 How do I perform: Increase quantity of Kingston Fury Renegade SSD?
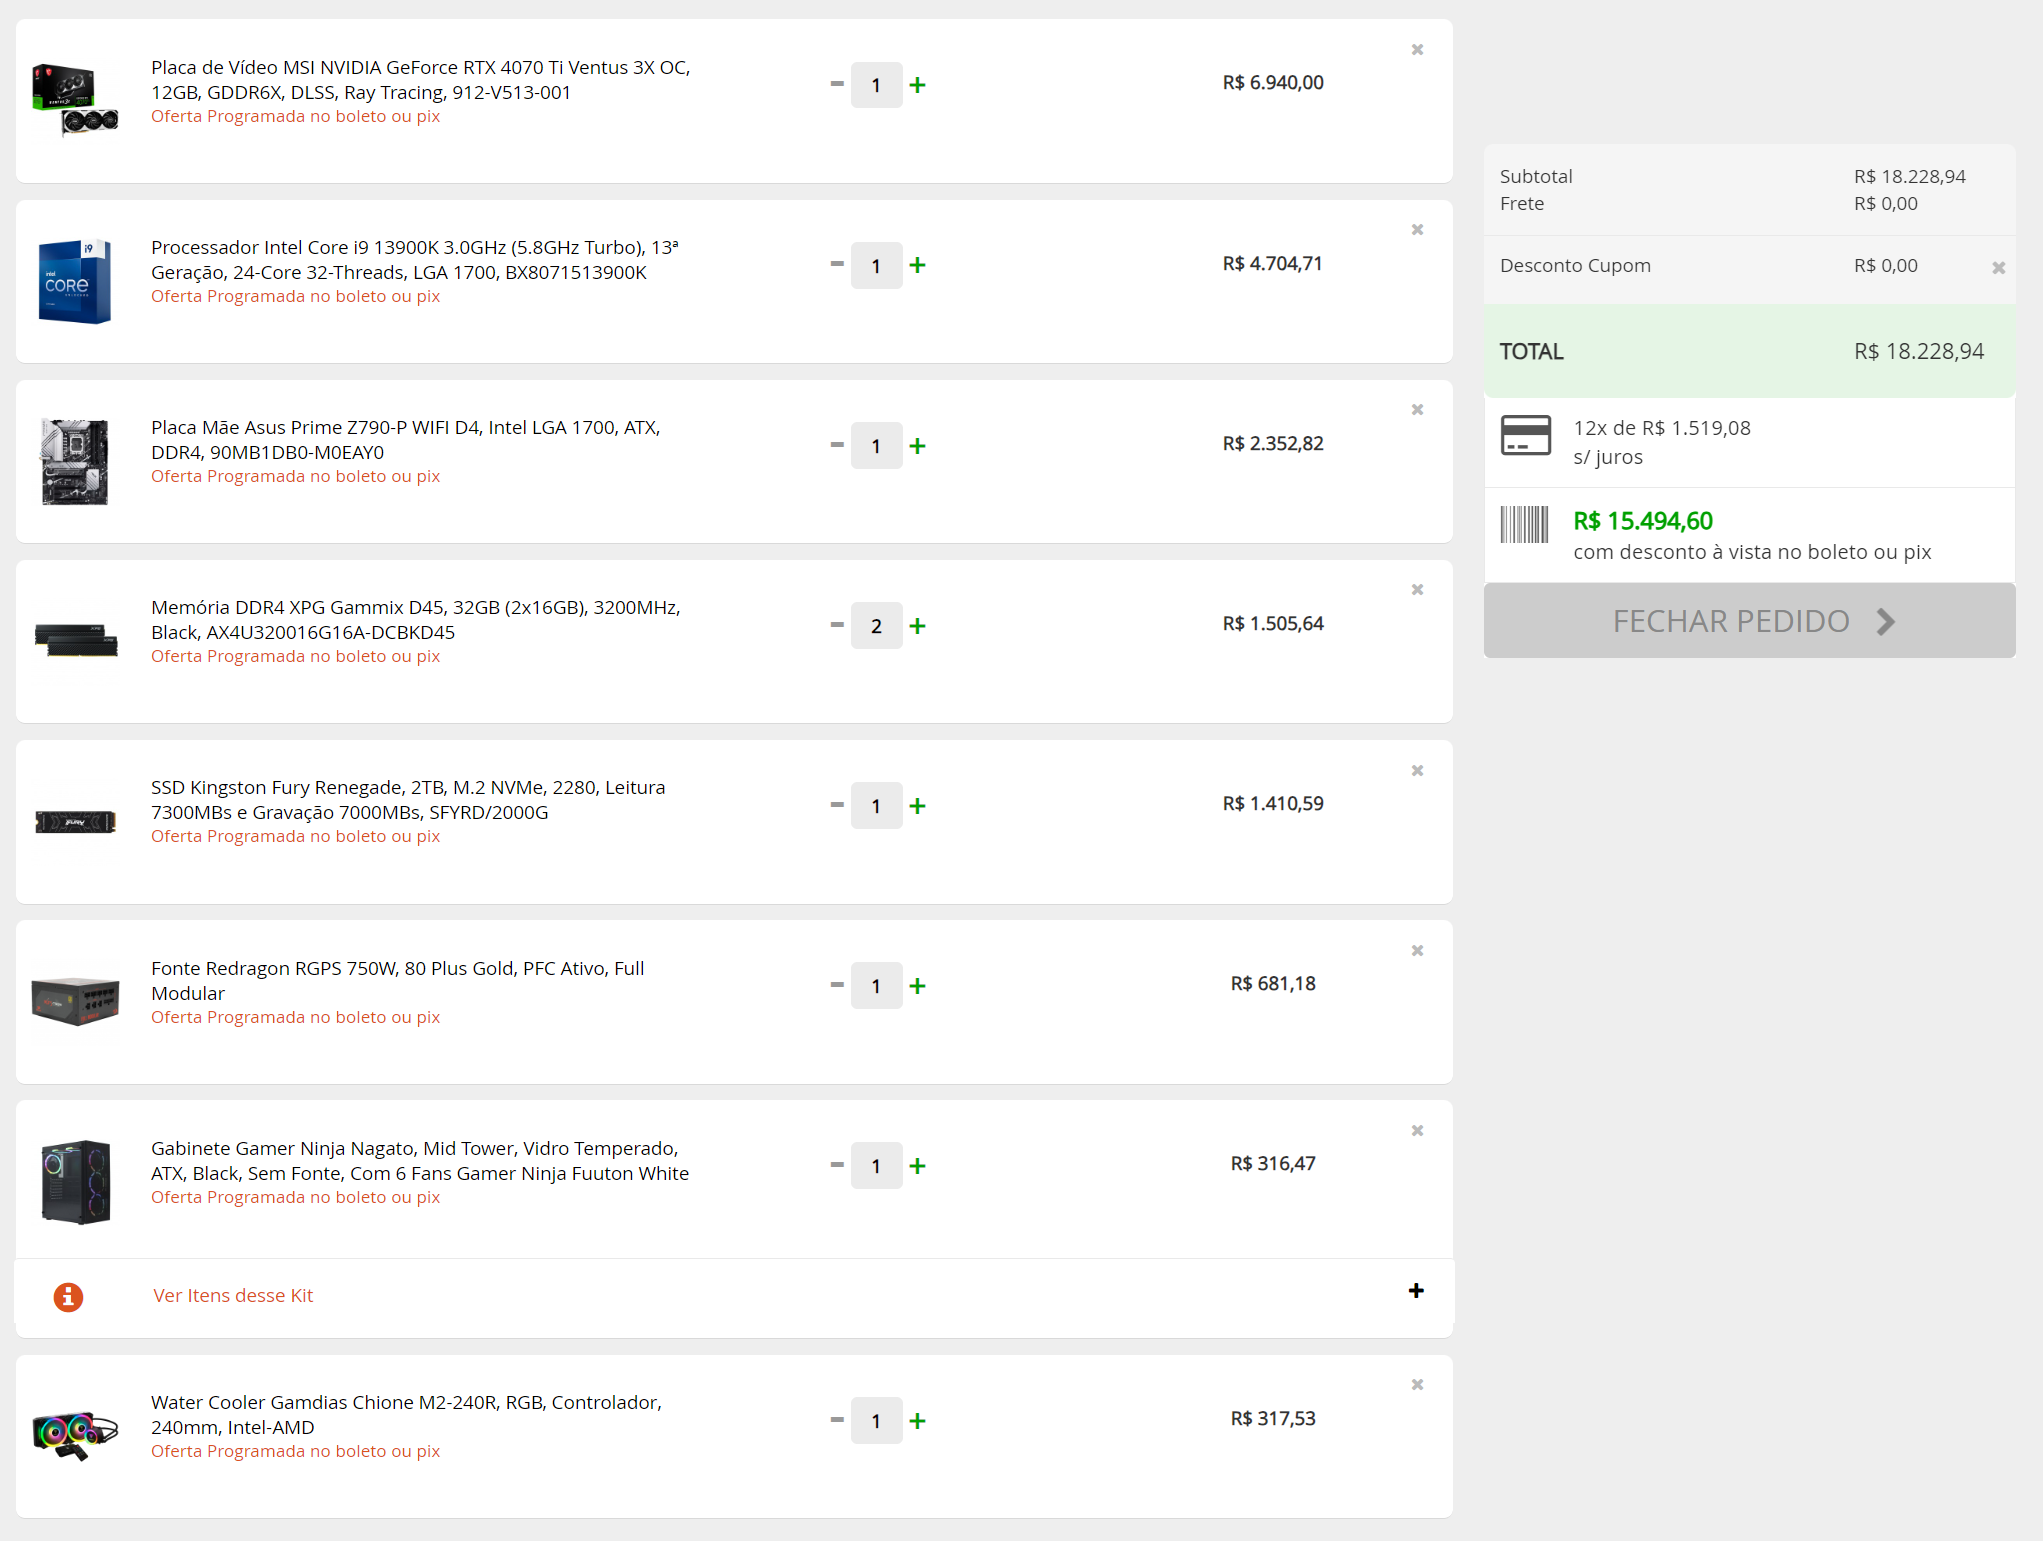pyautogui.click(x=917, y=805)
